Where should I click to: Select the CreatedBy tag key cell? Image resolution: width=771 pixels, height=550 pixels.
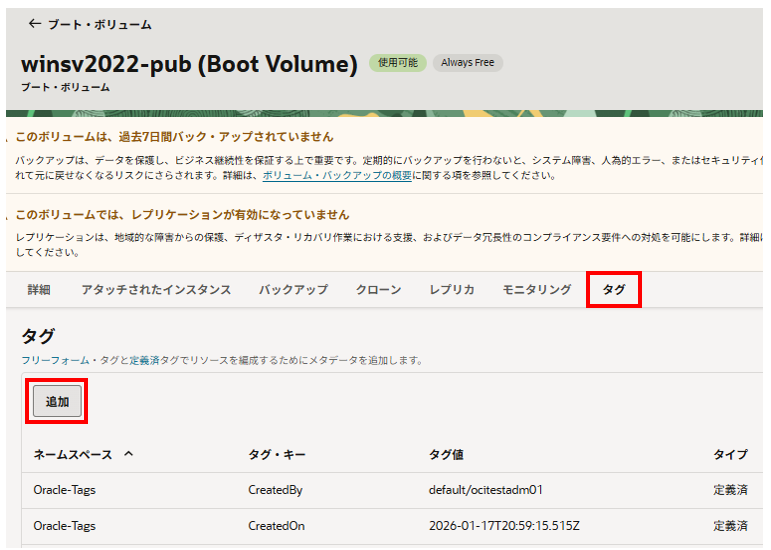[275, 490]
